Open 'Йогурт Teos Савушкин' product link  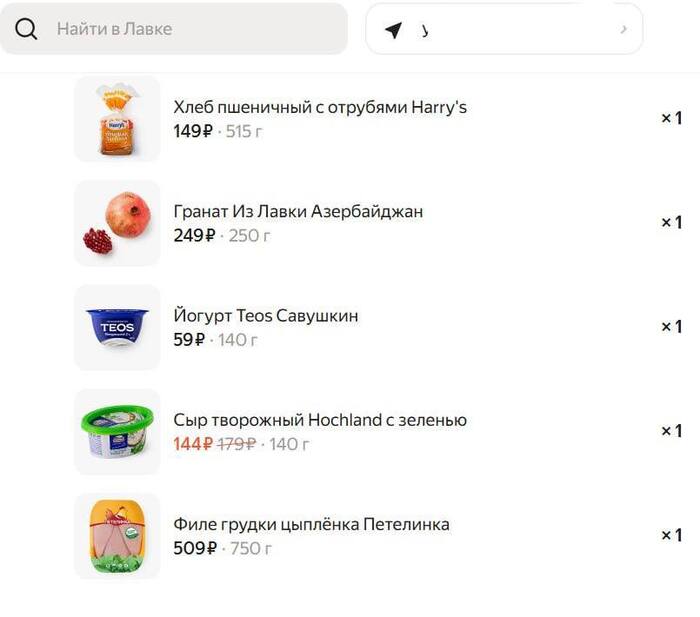click(266, 315)
